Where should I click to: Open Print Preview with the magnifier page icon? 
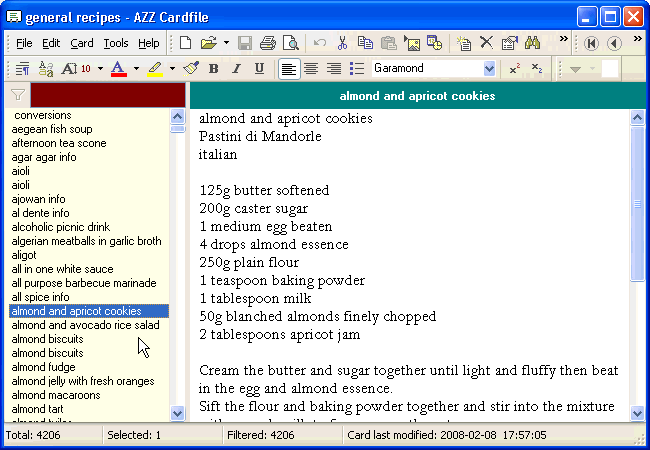(291, 43)
